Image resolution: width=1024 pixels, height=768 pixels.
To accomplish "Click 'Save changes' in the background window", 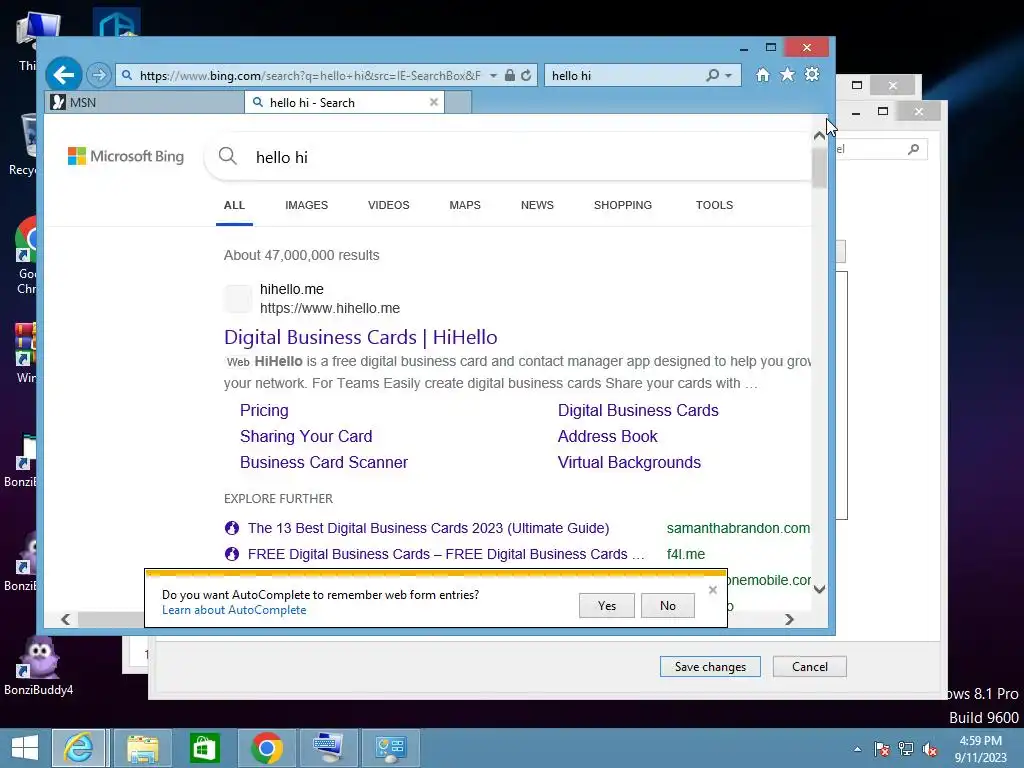I will [710, 667].
